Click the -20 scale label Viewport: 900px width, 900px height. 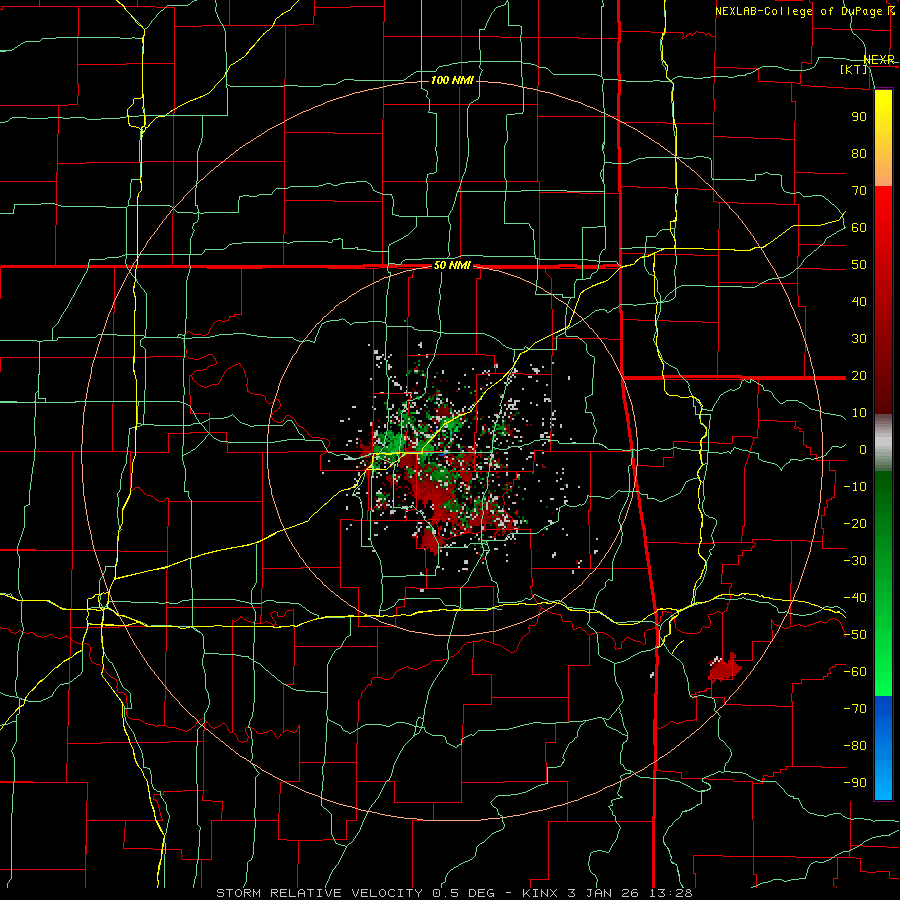click(x=855, y=523)
